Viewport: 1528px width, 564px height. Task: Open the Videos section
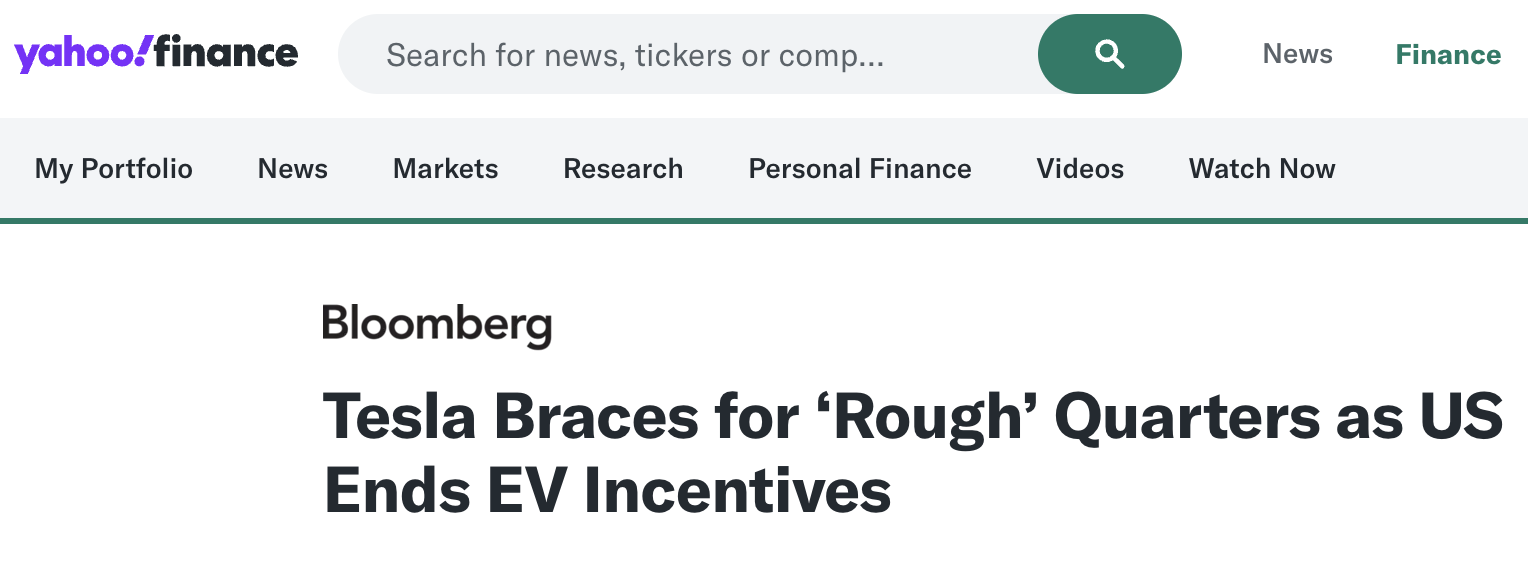(1080, 169)
